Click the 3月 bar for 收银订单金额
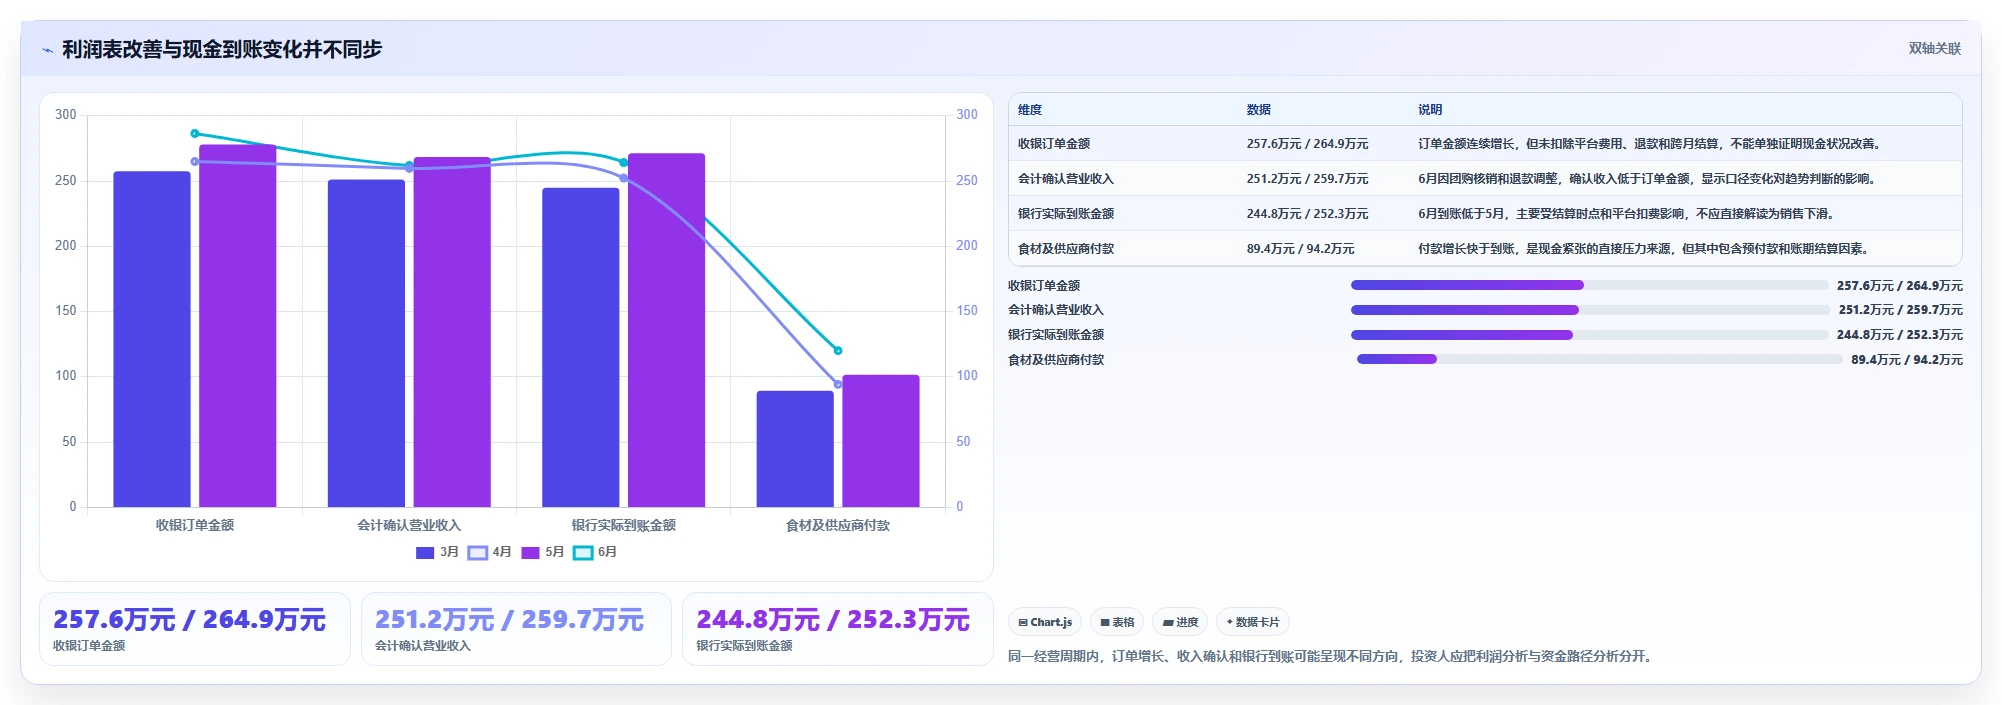The width and height of the screenshot is (2002, 705). 152,339
